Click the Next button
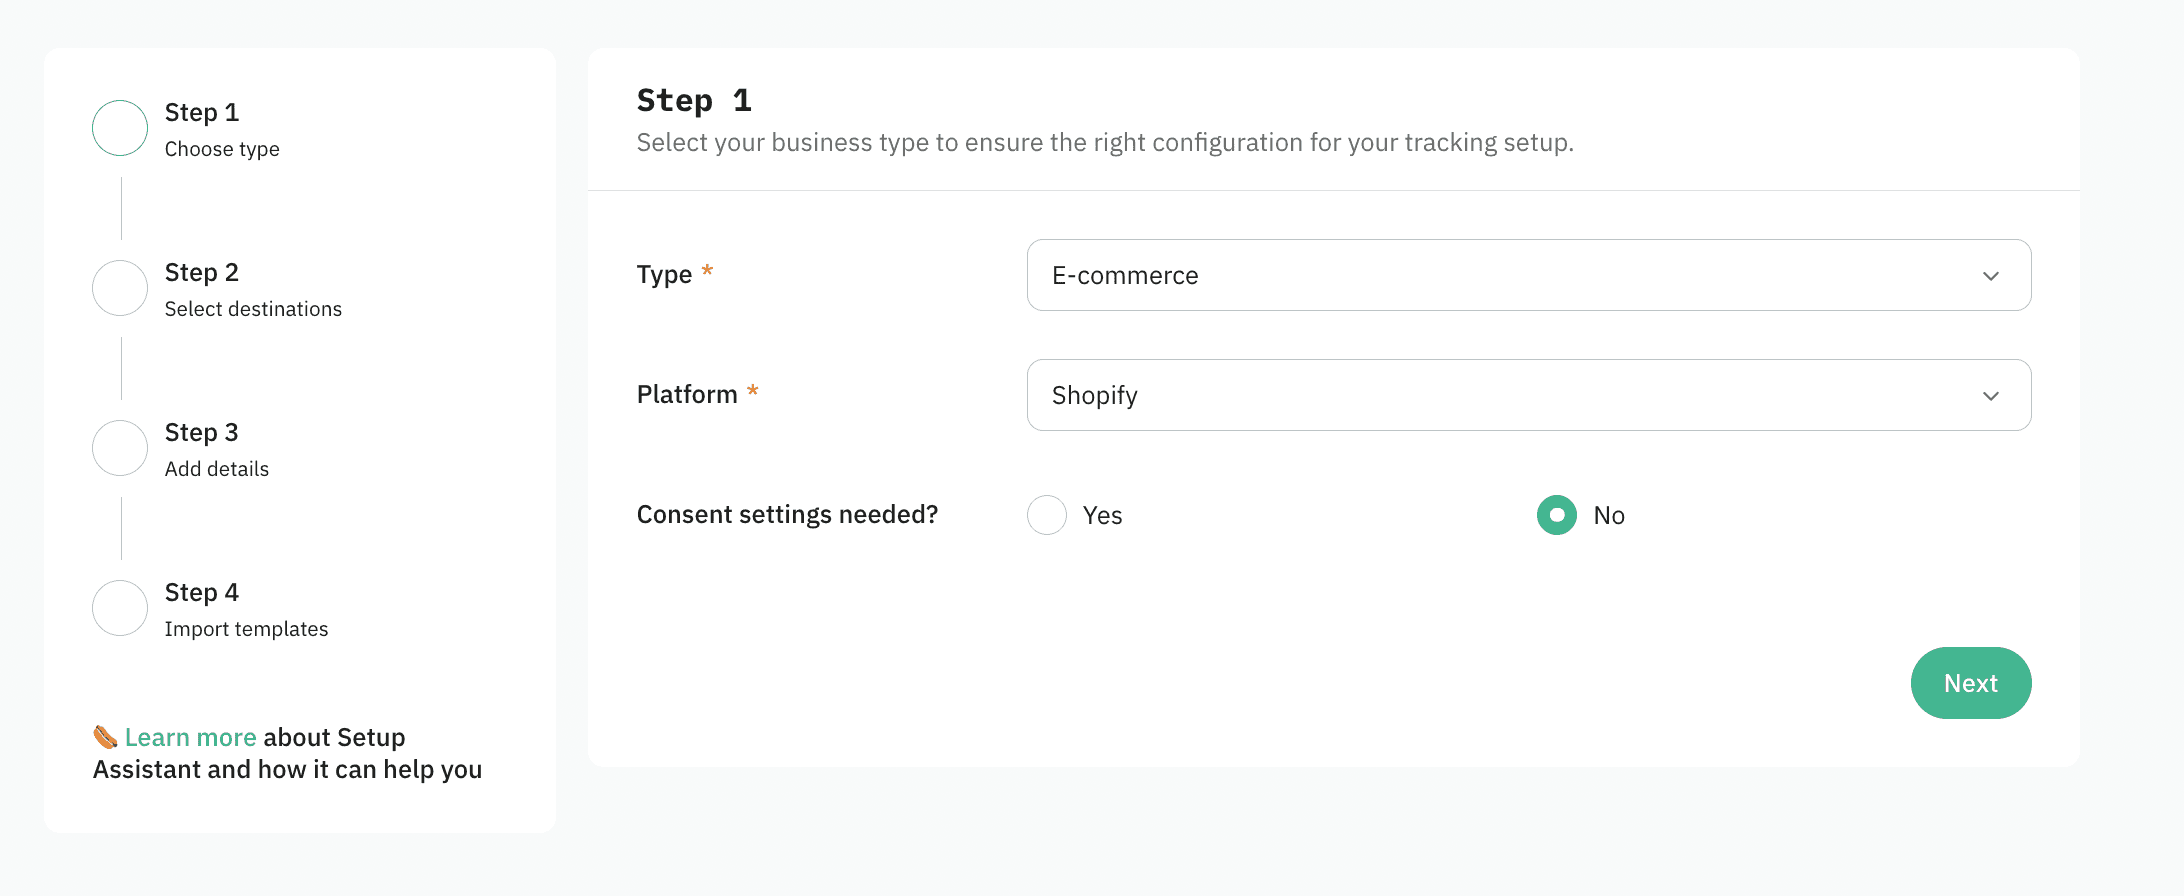The height and width of the screenshot is (896, 2184). pyautogui.click(x=1971, y=683)
